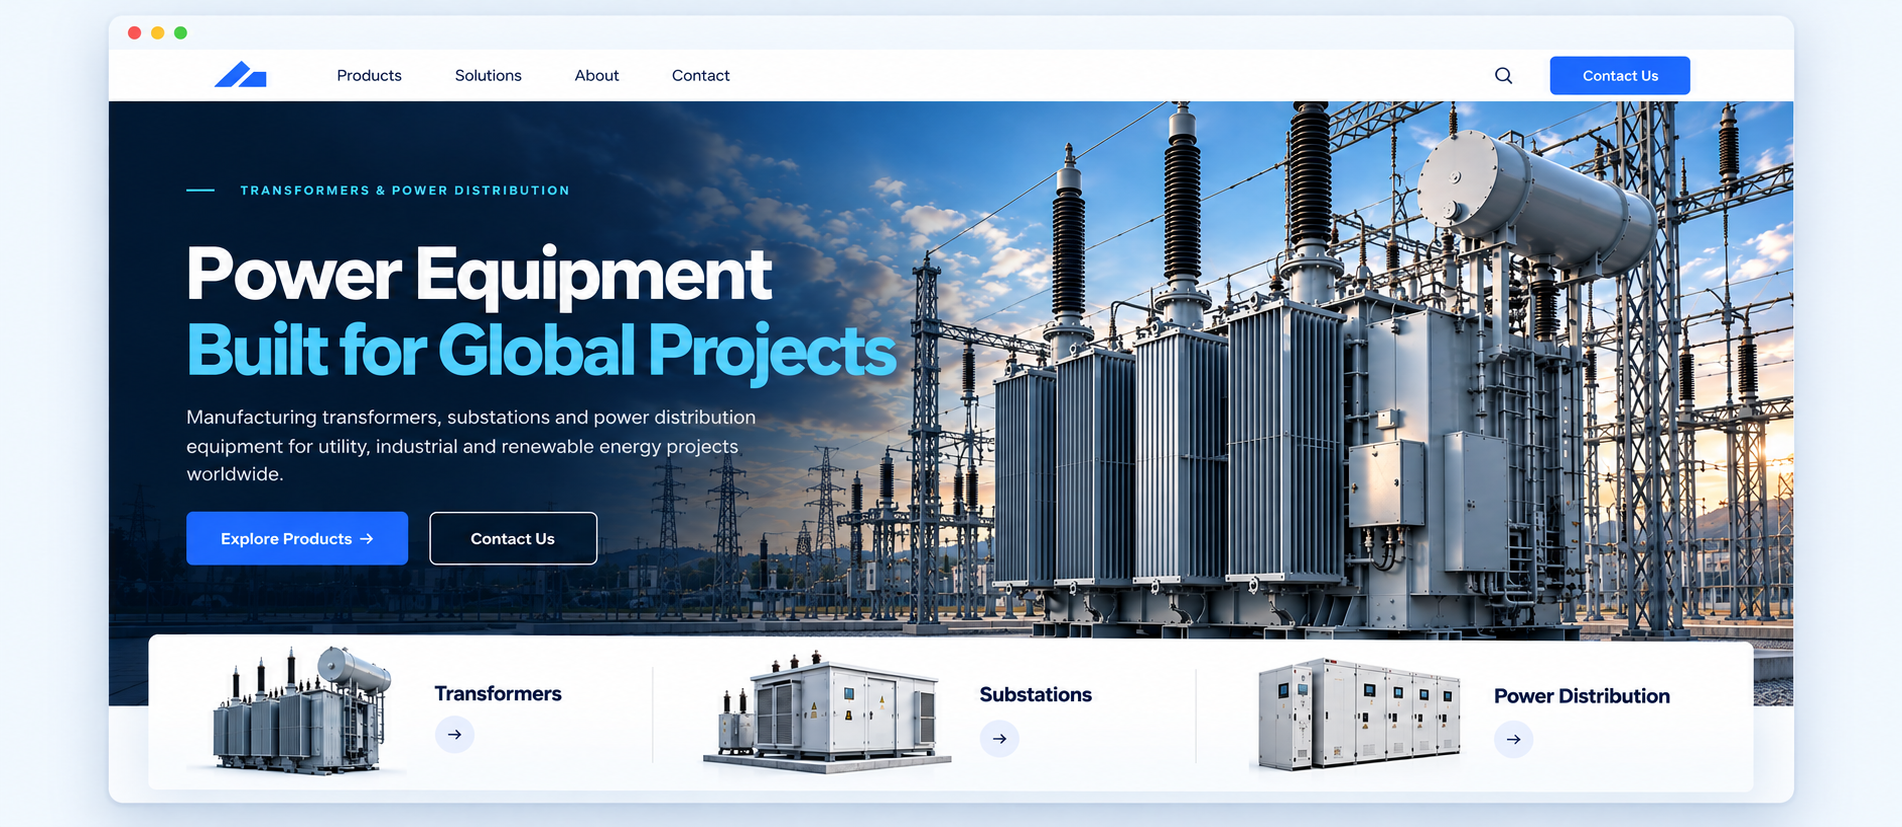Click the Explore Products button
Screen dimensions: 1902x827
297,538
